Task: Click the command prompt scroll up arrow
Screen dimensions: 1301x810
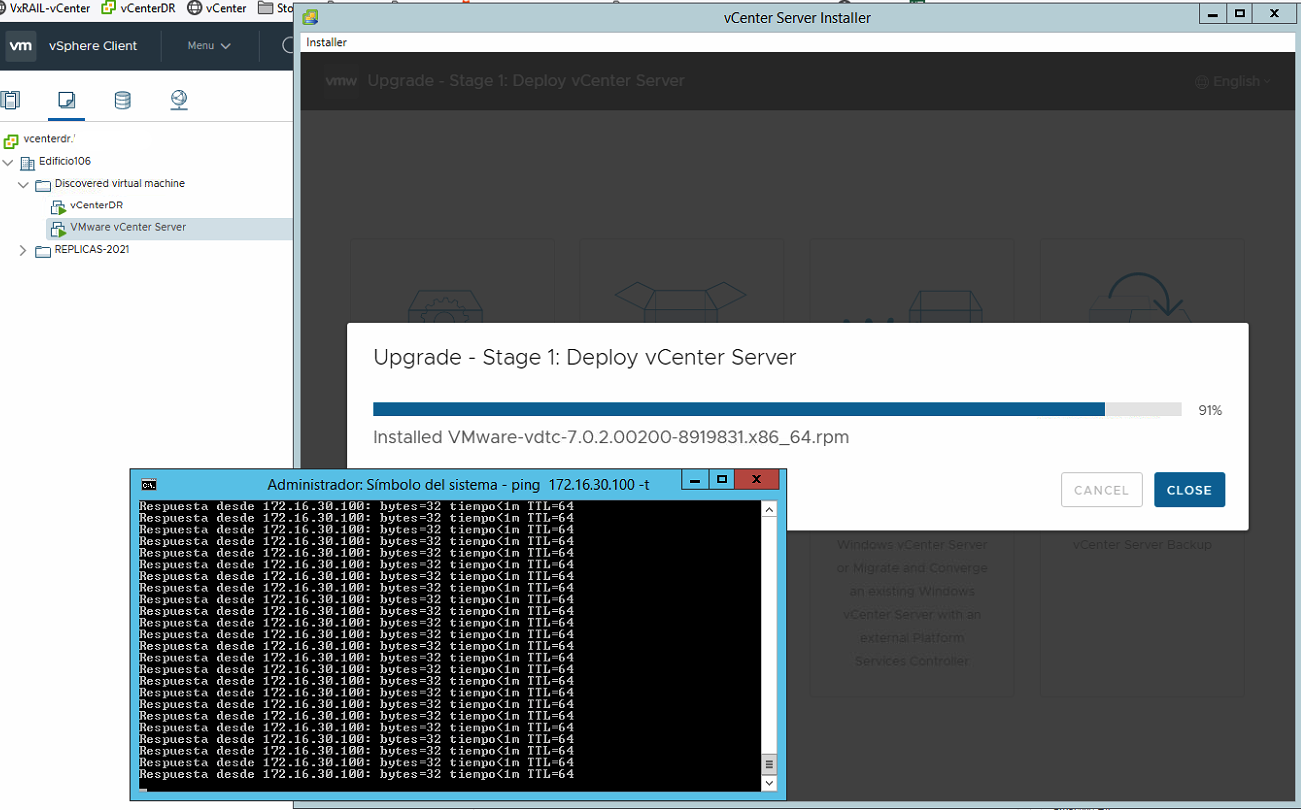Action: pos(769,510)
